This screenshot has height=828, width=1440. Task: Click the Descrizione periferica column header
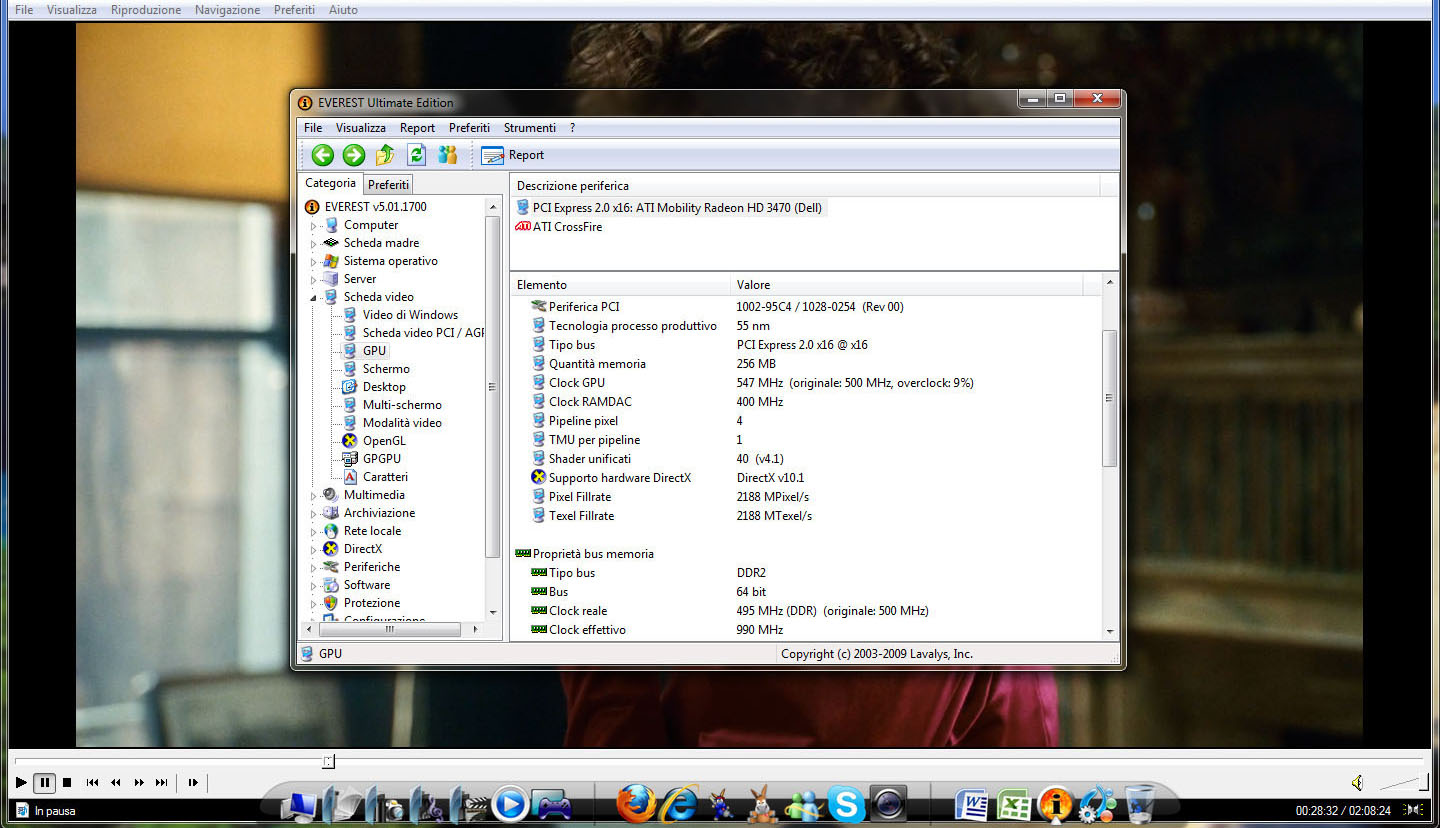point(805,186)
